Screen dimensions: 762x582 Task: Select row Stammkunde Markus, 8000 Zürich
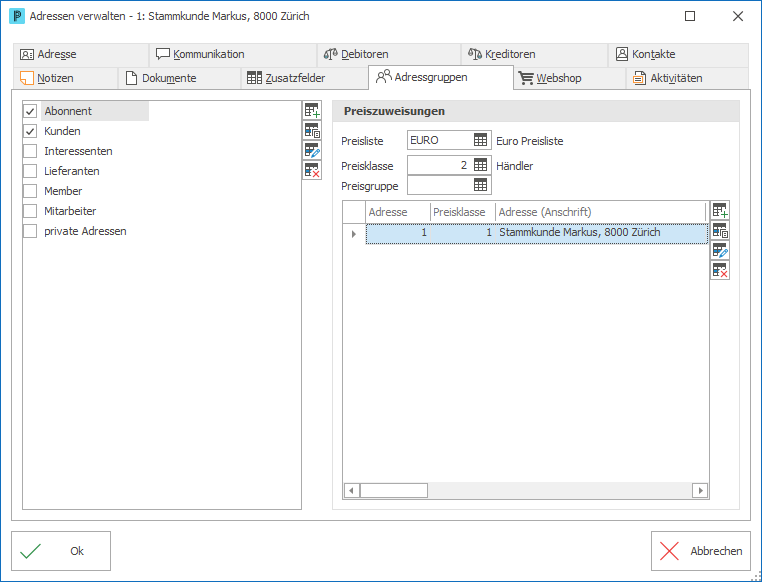(537, 233)
